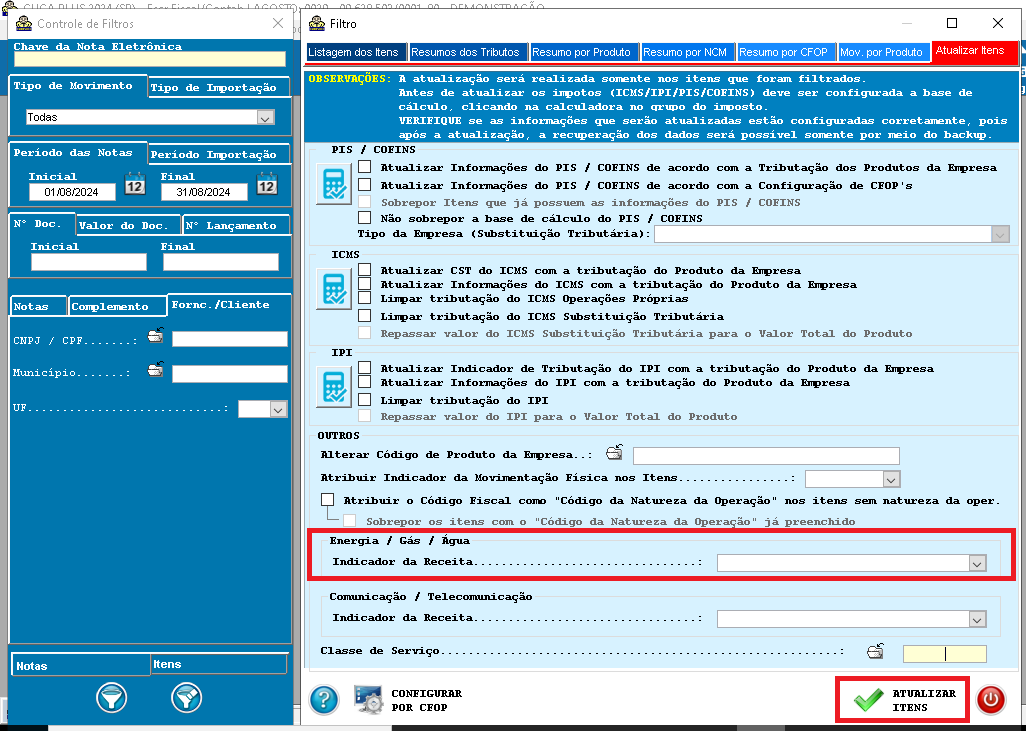Viewport: 1026px width, 731px height.
Task: Click lookup icon for Classe de Serviço
Action: [x=876, y=651]
